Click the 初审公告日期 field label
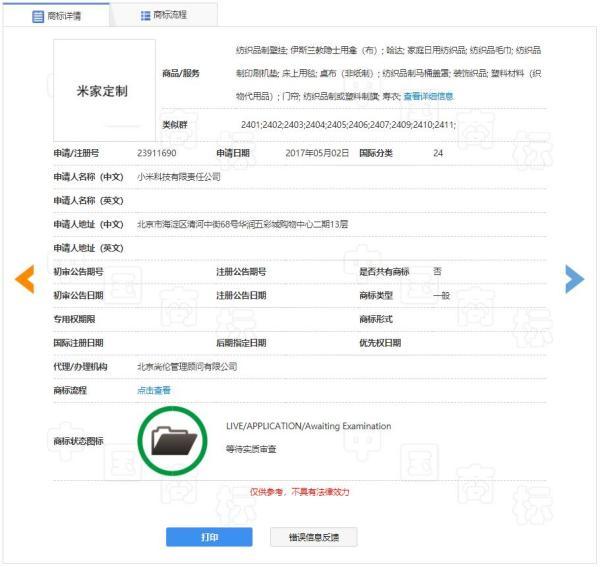Viewport: 600px width, 567px height. tap(78, 295)
